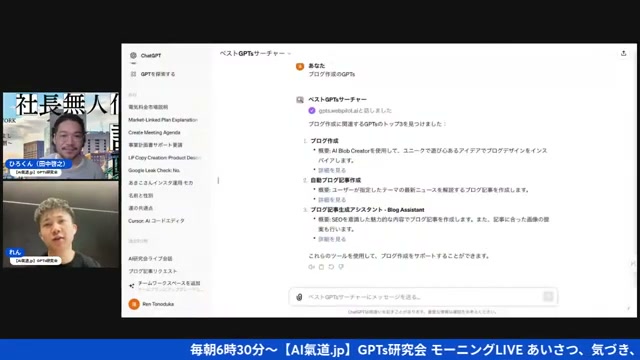Click the list heading ブログ作成
This screenshot has height=360, width=640.
324,141
